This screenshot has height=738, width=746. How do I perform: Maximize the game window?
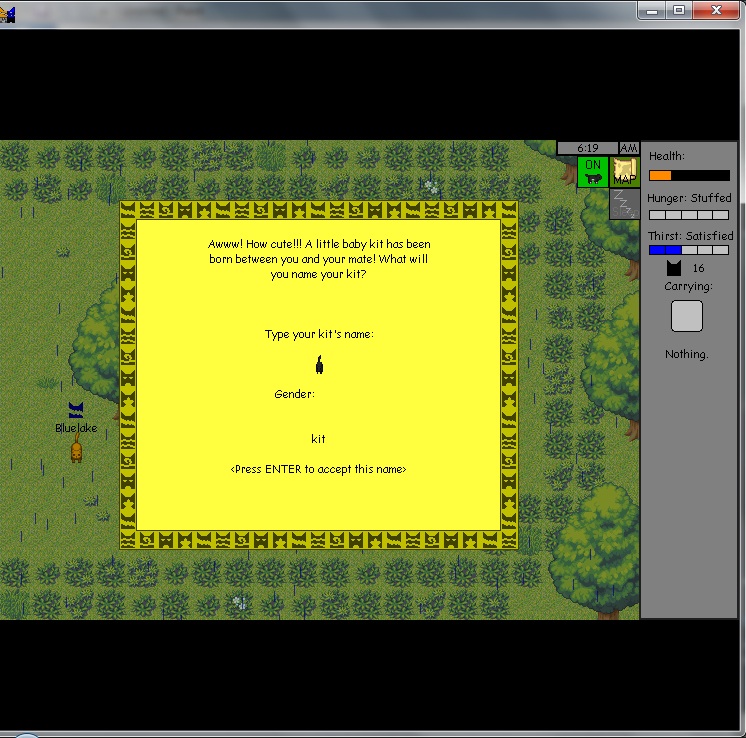click(x=679, y=9)
